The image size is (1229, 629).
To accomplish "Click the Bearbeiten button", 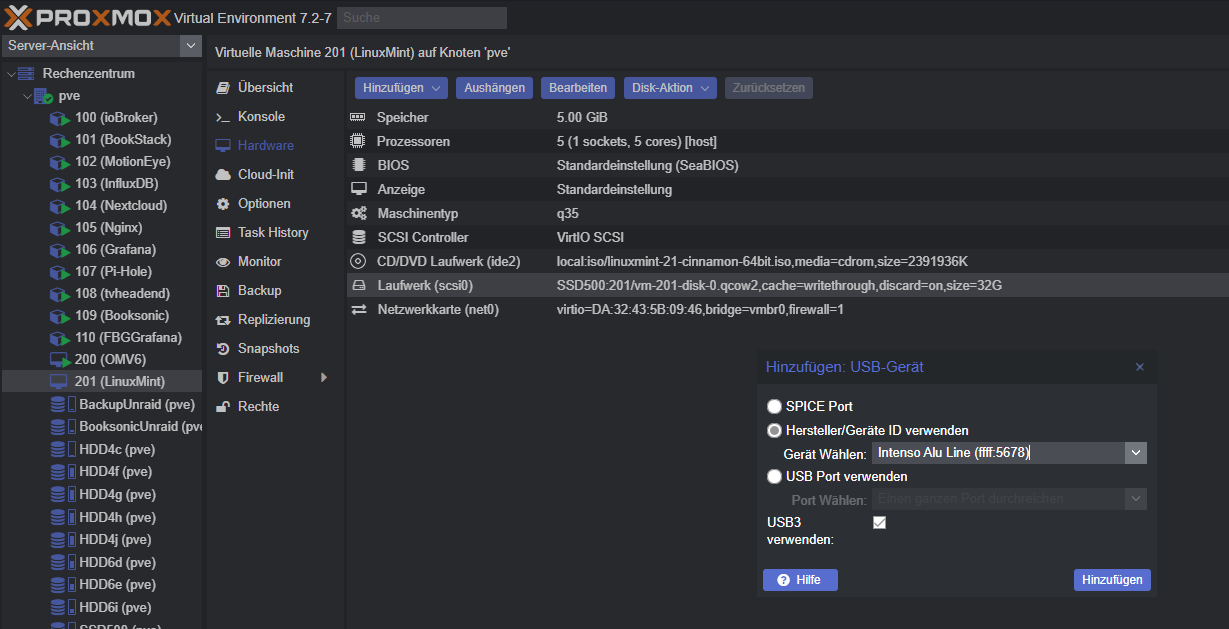I will tap(578, 88).
